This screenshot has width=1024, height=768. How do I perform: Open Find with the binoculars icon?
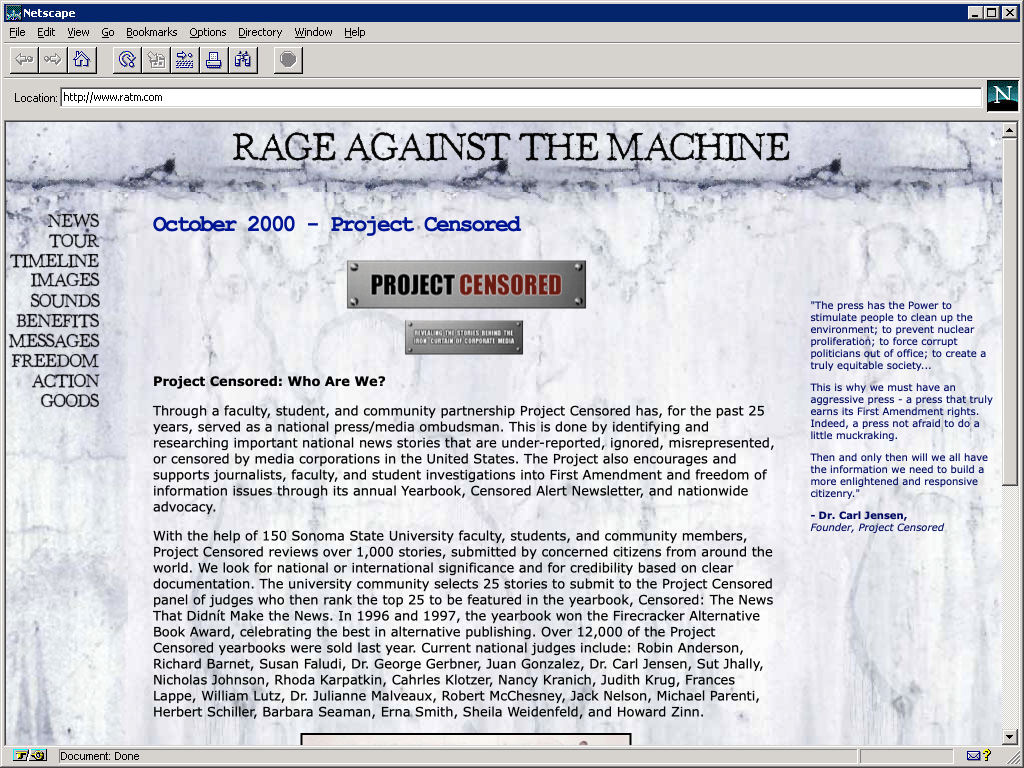242,60
